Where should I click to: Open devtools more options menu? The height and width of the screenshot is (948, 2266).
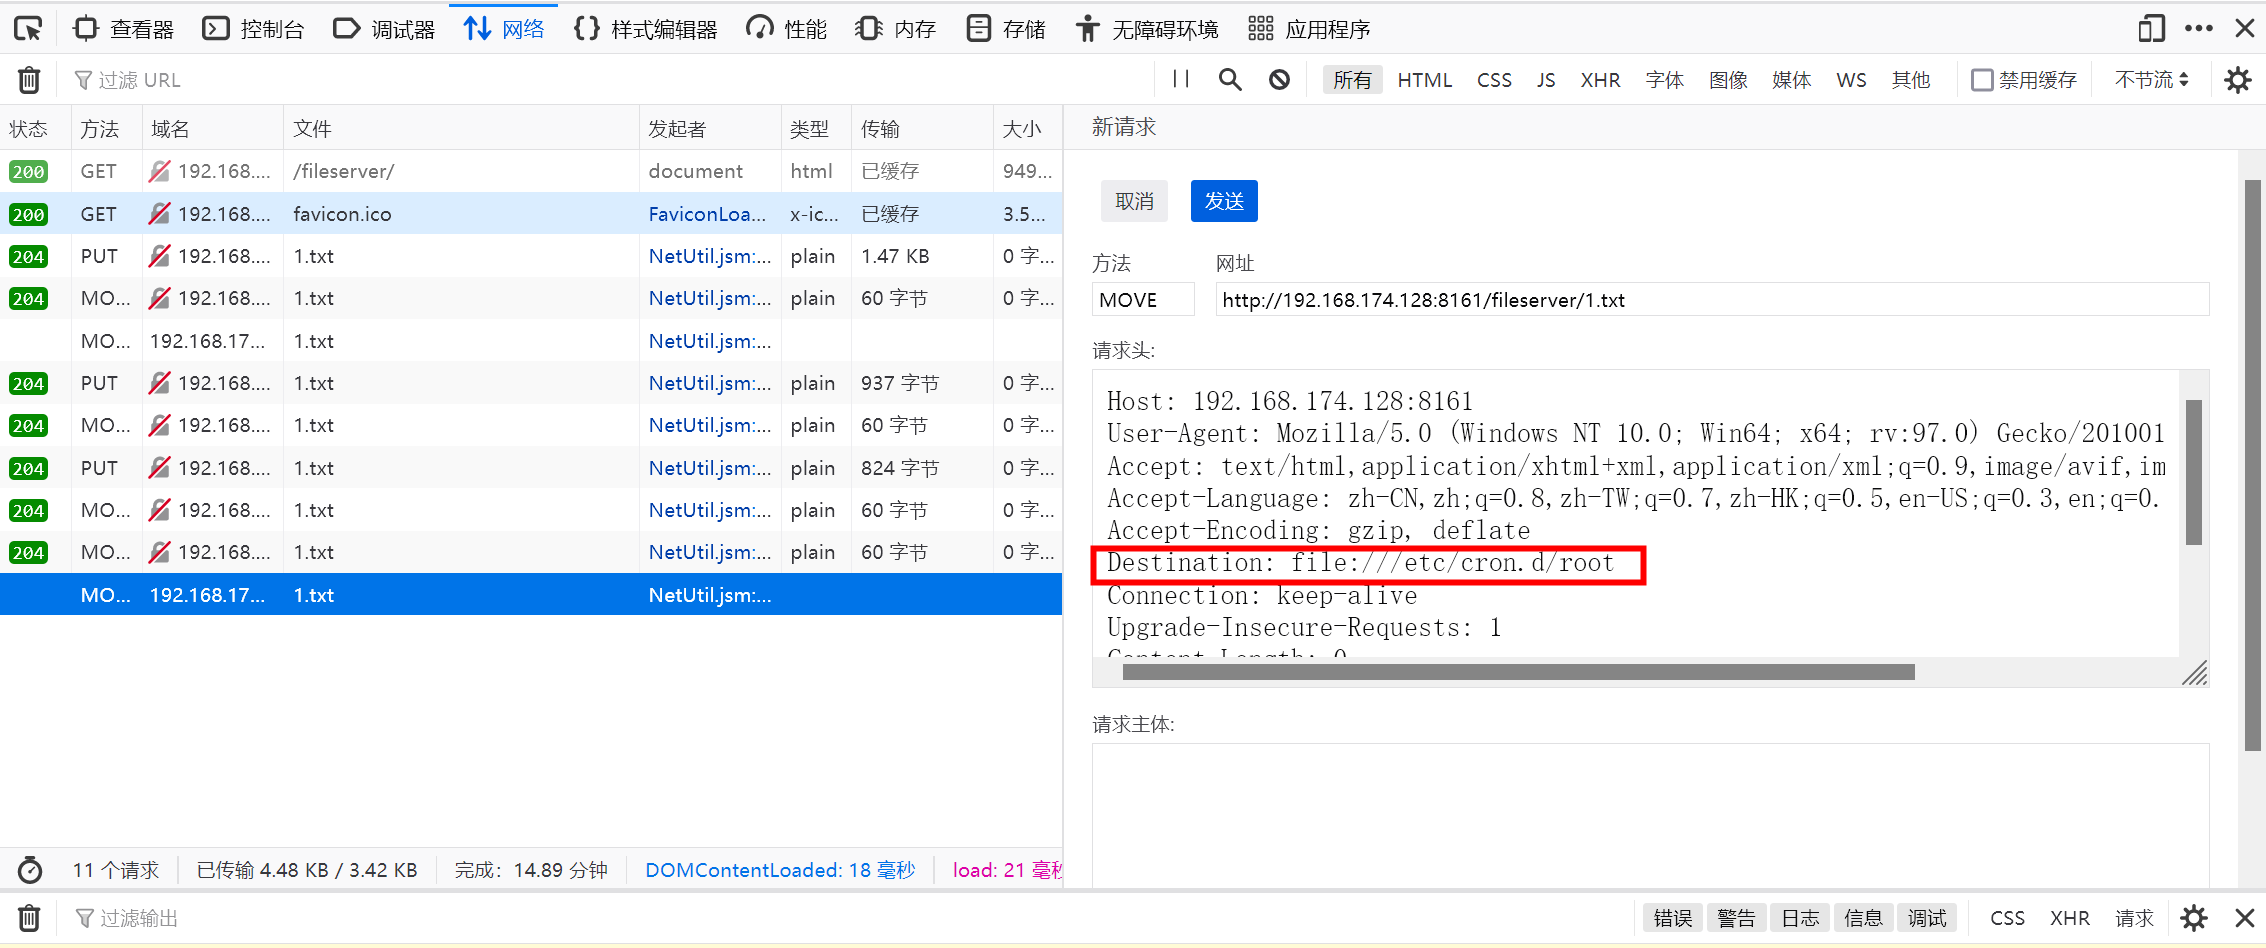2198,29
